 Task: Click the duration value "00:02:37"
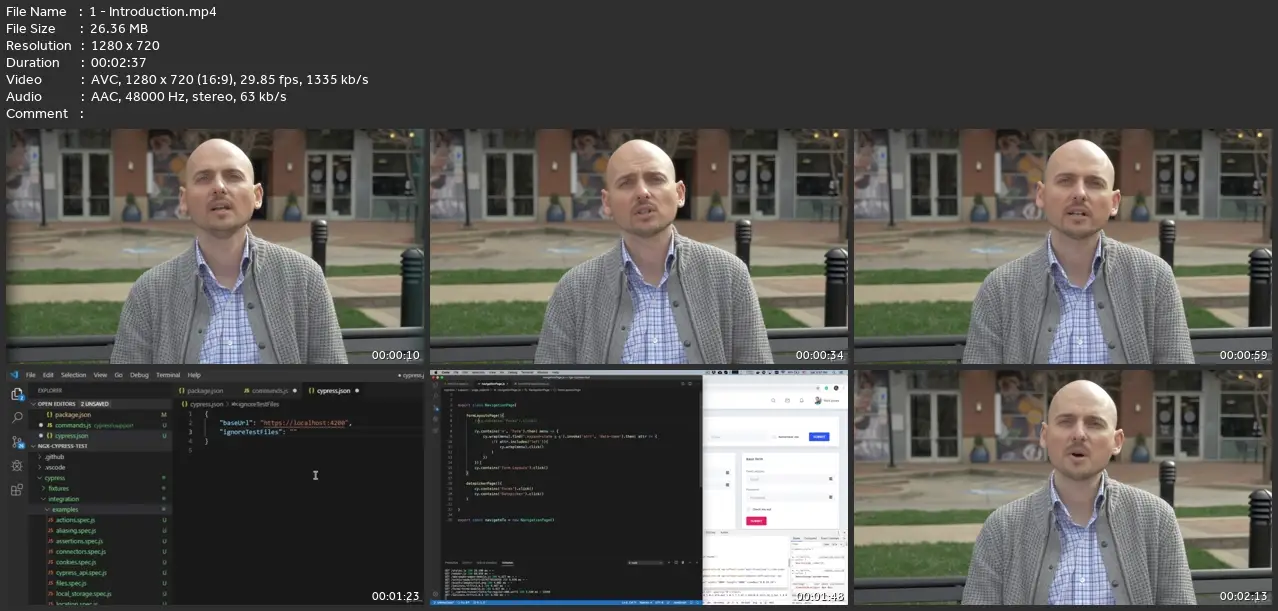pos(119,62)
